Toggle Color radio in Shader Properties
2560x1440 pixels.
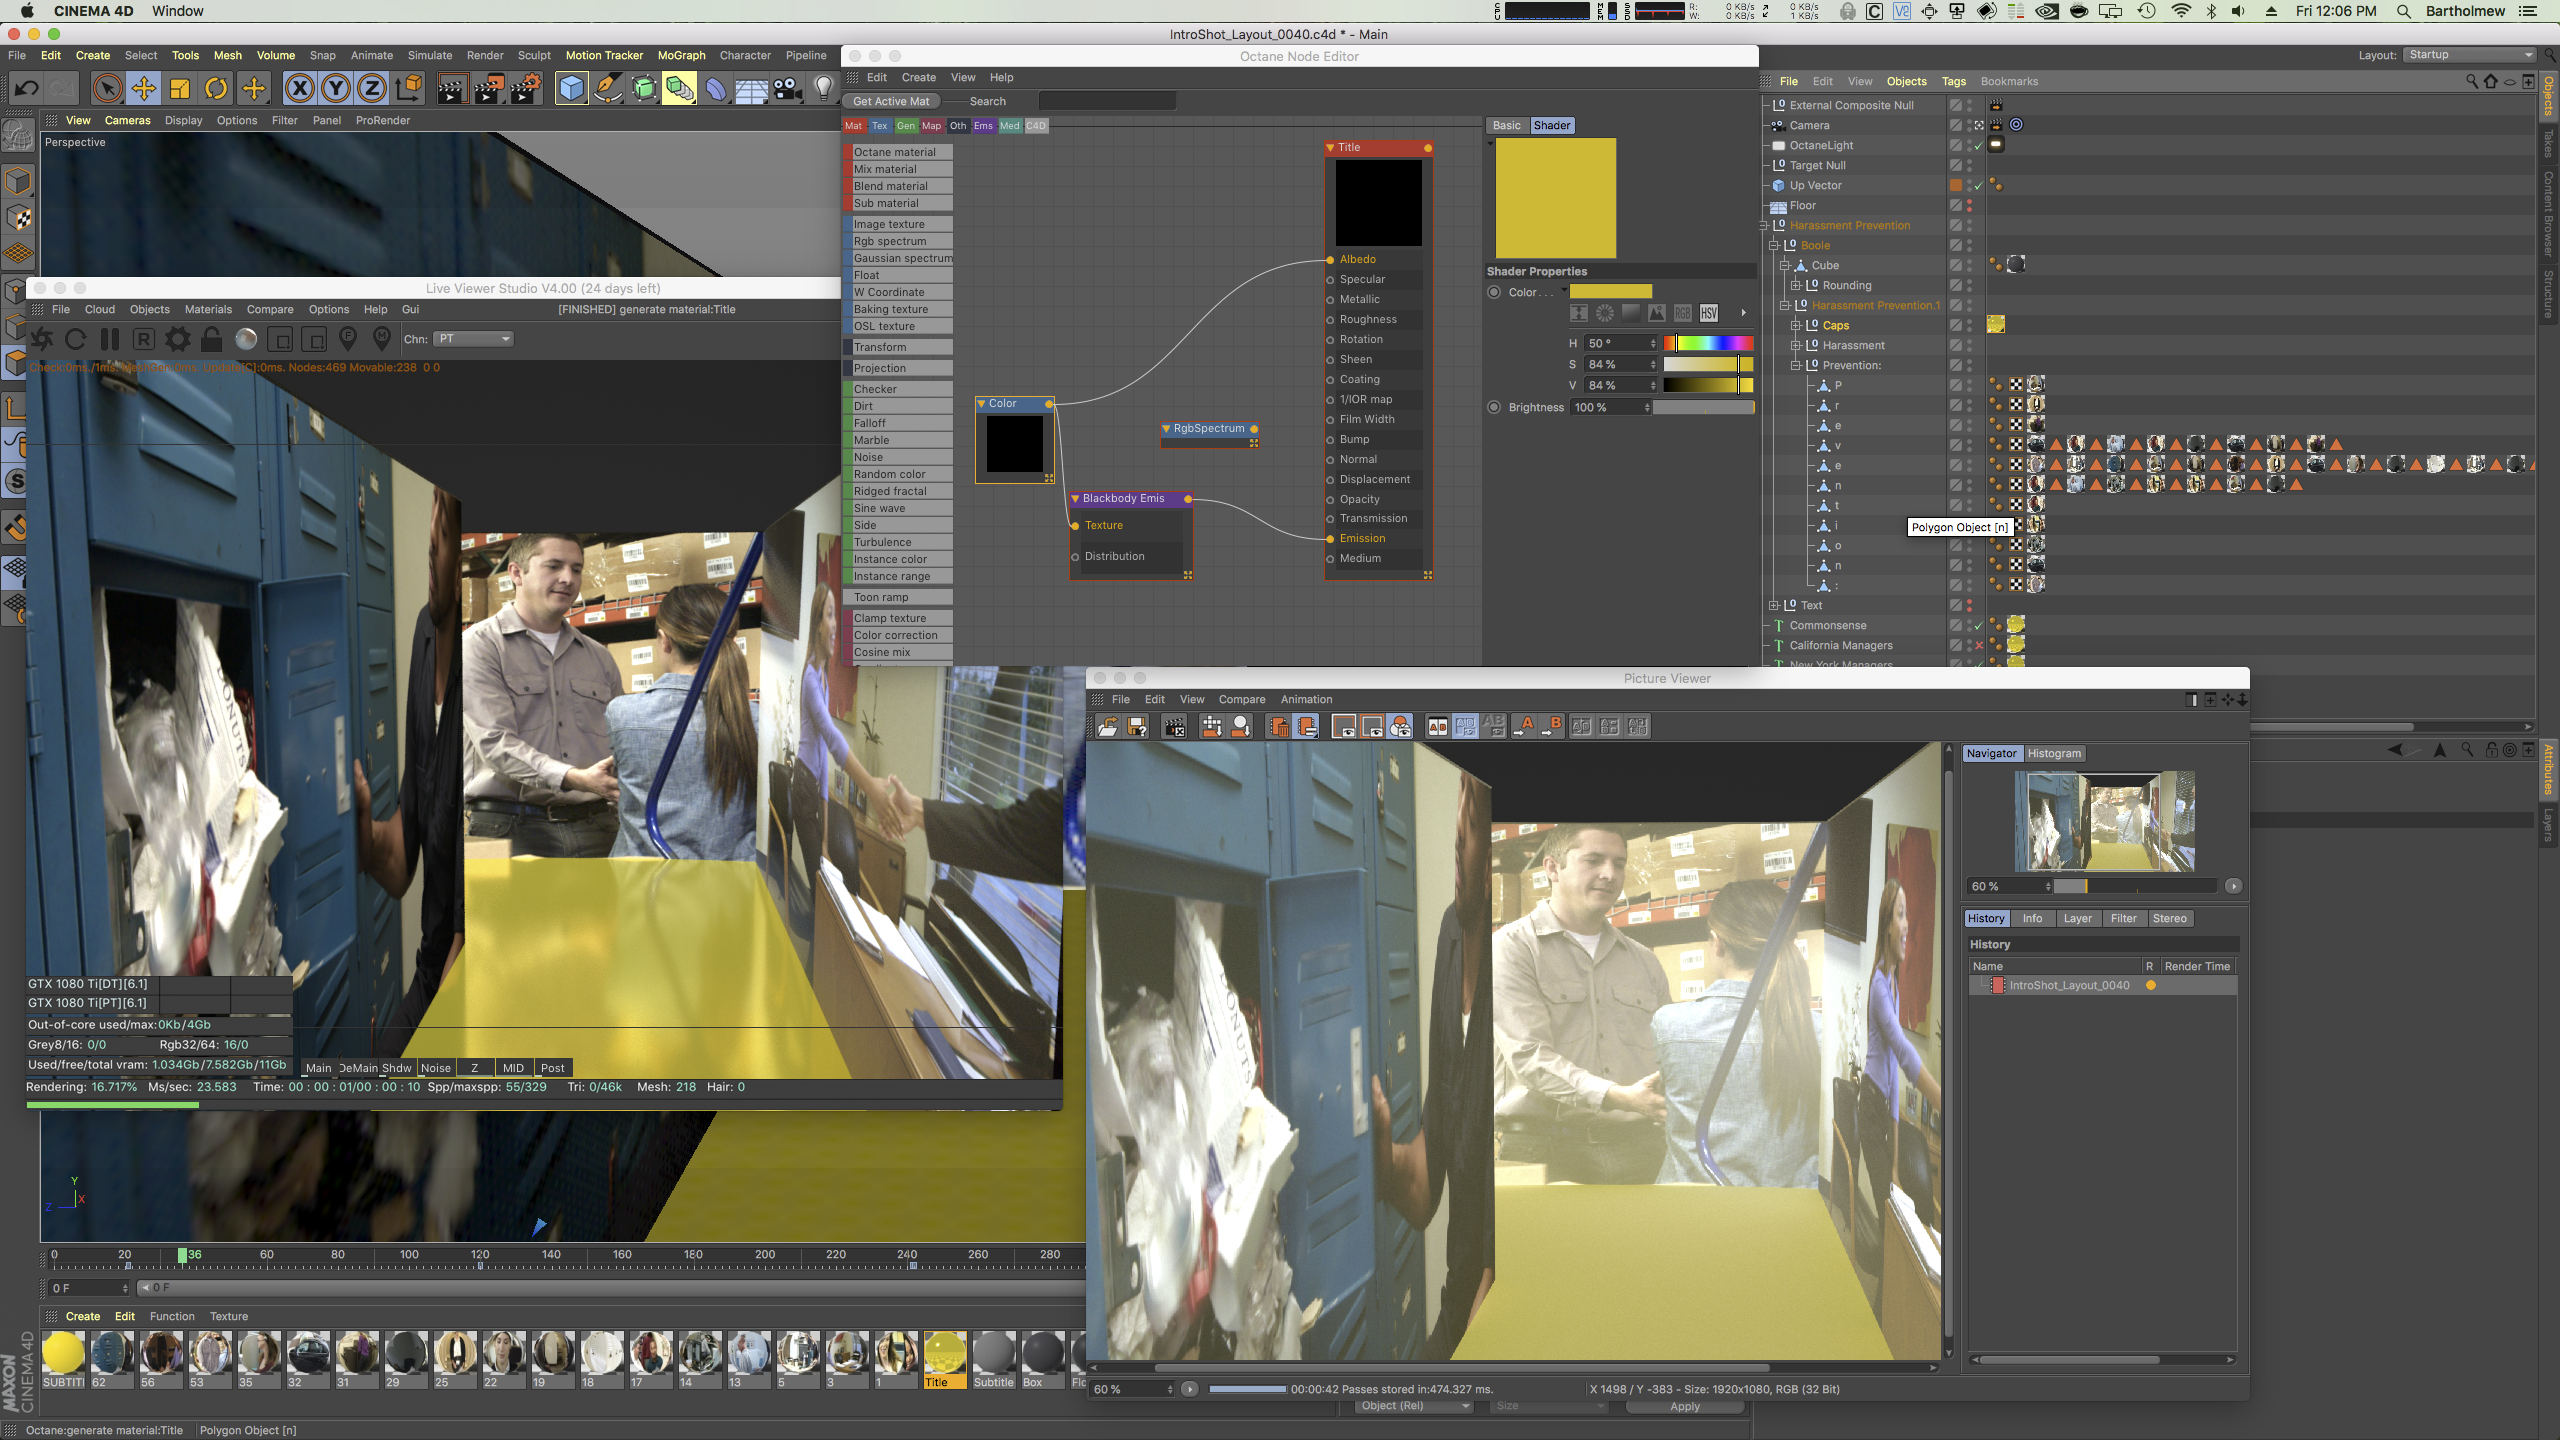(1494, 292)
